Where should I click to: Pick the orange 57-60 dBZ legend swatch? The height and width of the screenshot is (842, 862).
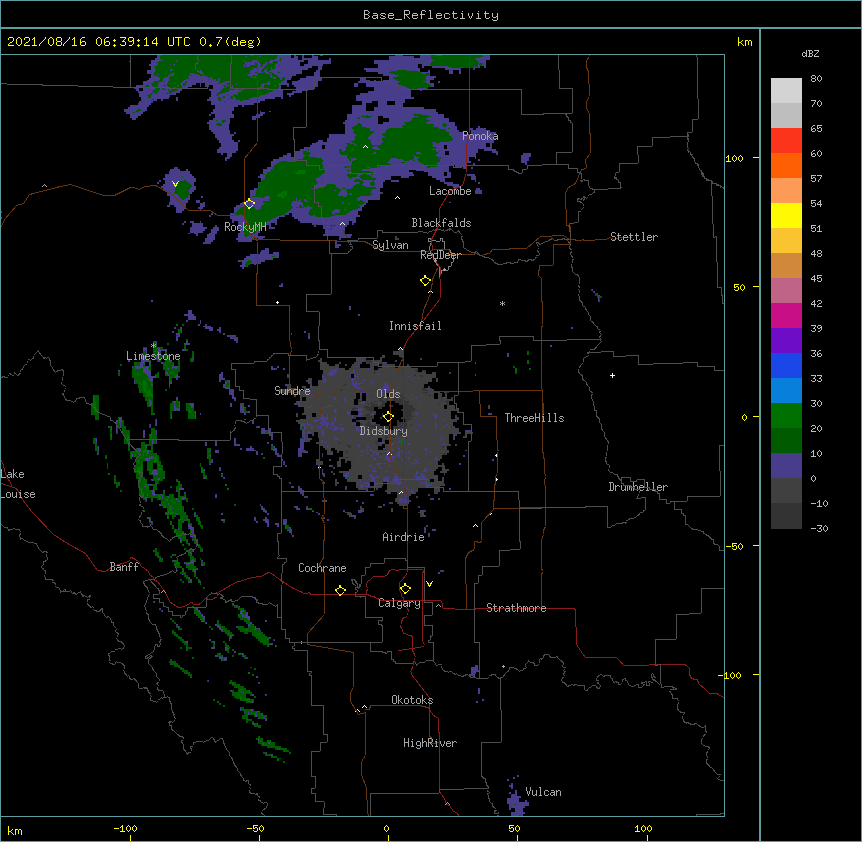pyautogui.click(x=786, y=165)
